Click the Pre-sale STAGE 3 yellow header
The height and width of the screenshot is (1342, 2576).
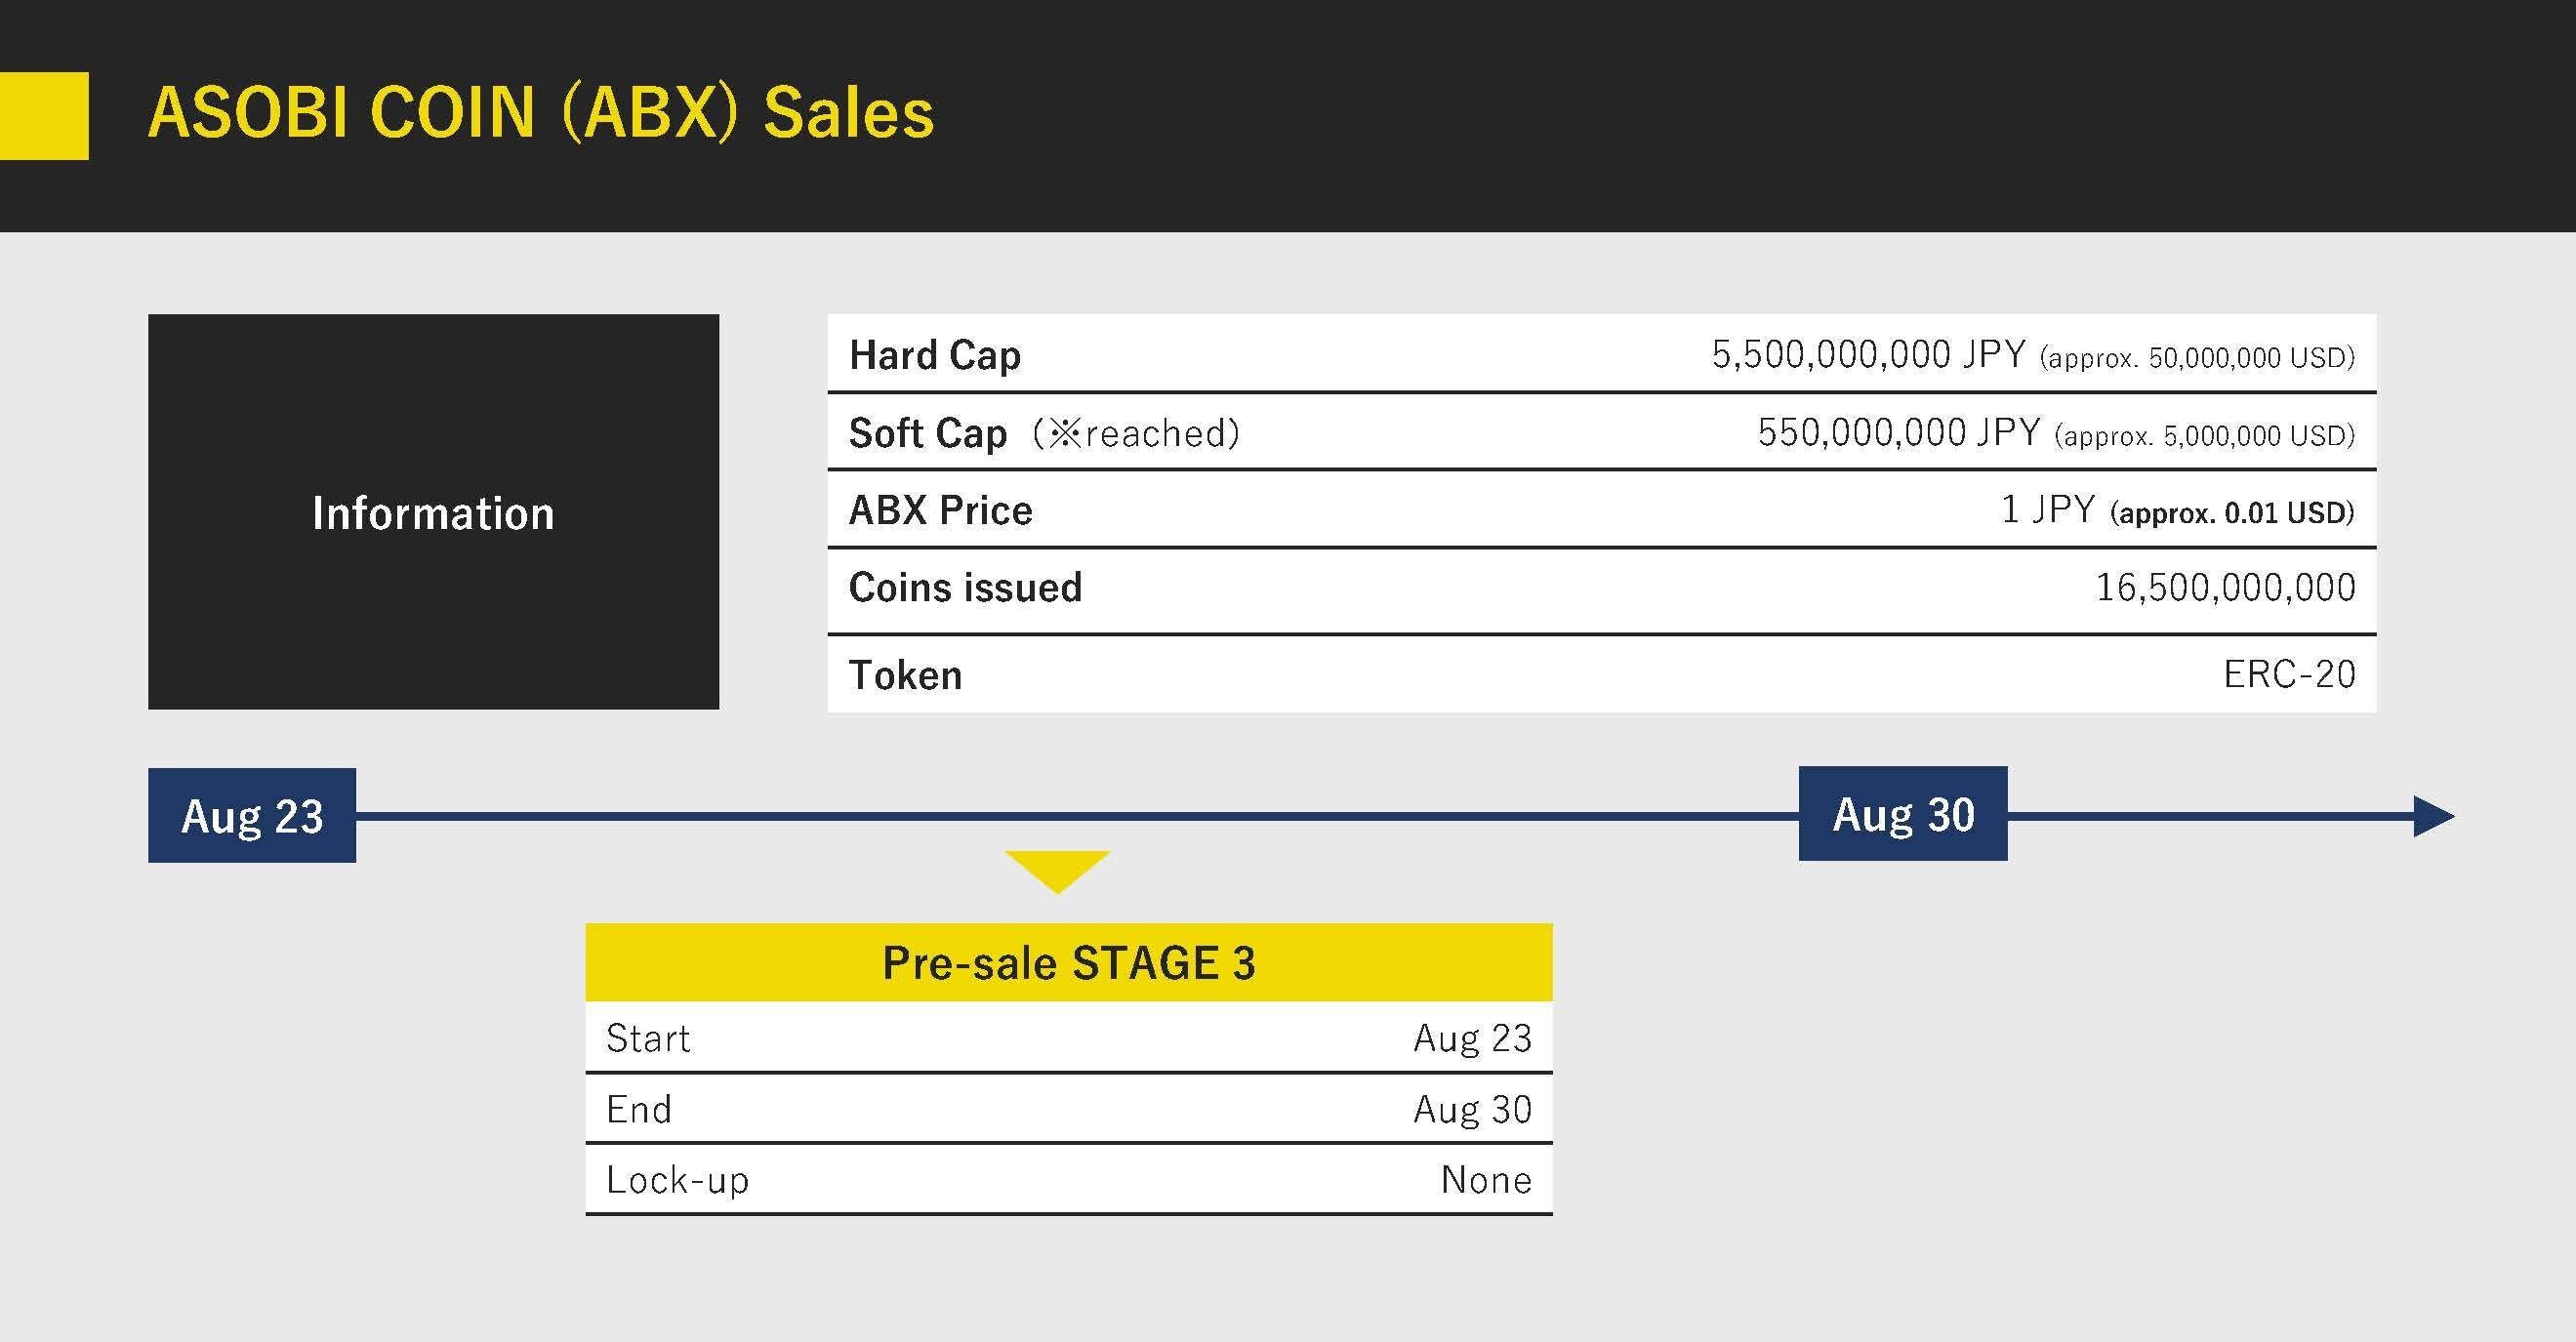pos(1068,962)
